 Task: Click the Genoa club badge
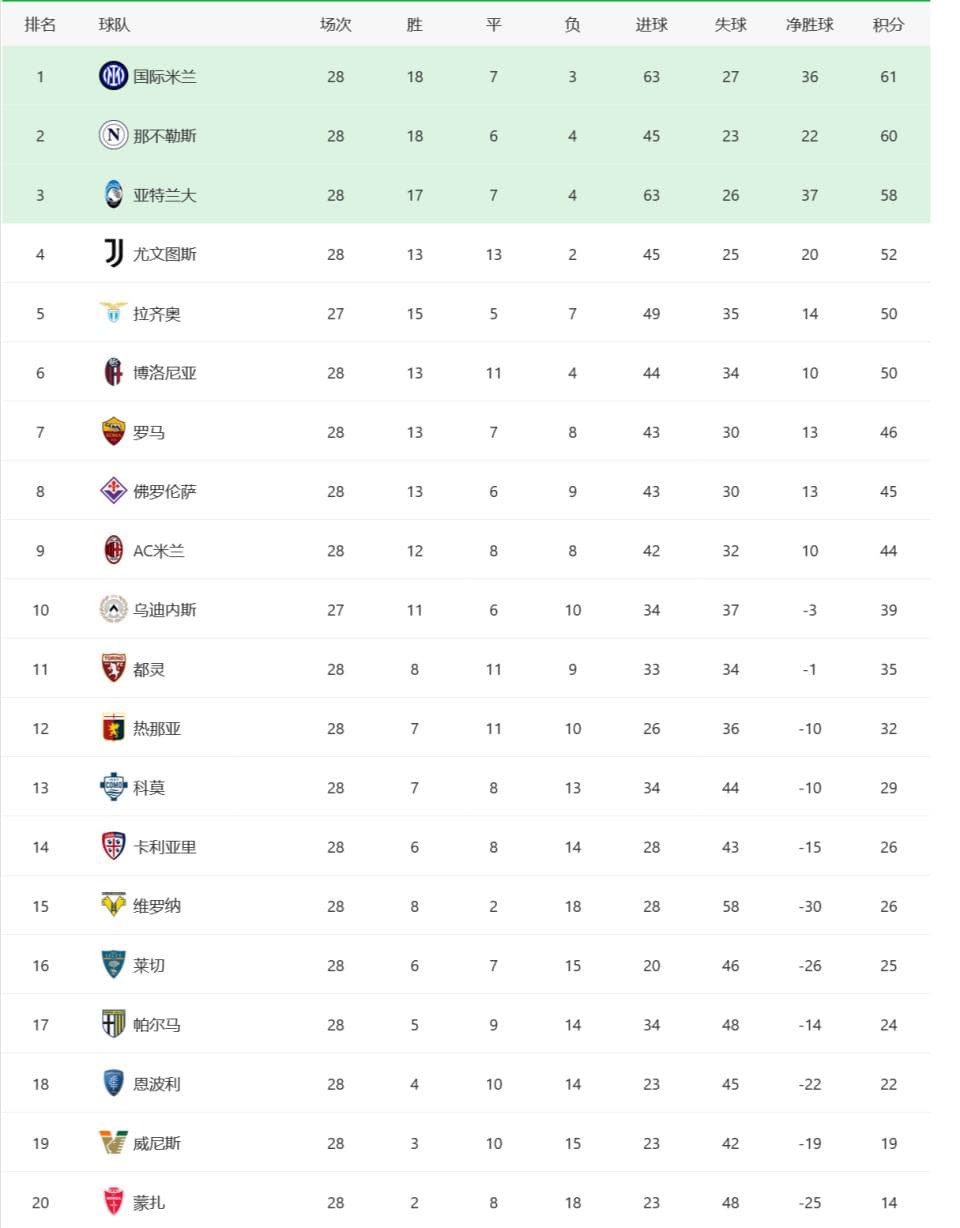pyautogui.click(x=113, y=728)
